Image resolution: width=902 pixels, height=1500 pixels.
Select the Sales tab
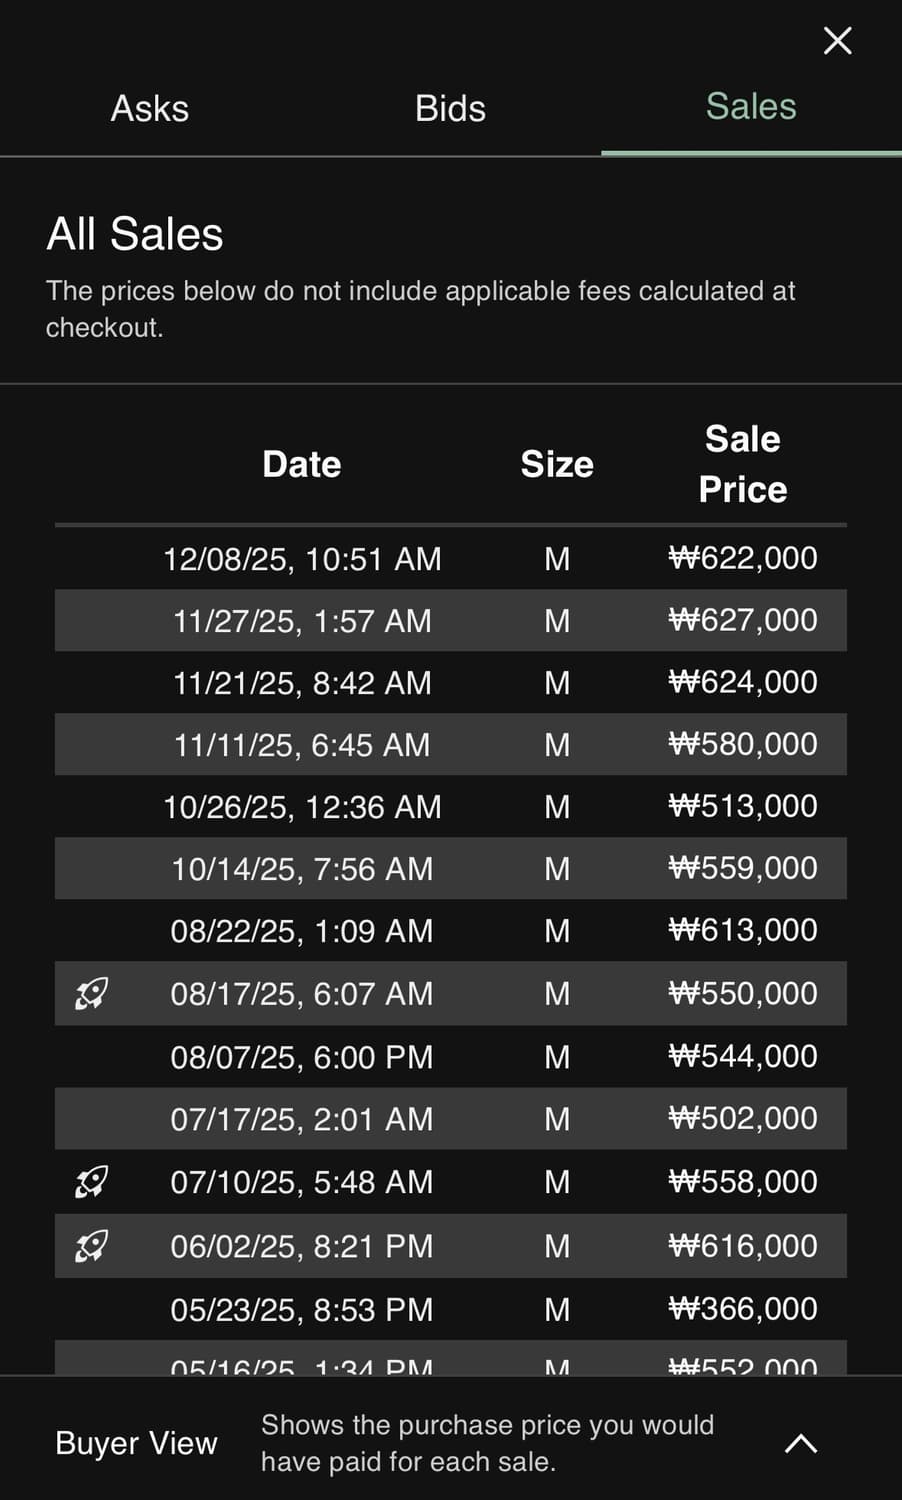(751, 107)
